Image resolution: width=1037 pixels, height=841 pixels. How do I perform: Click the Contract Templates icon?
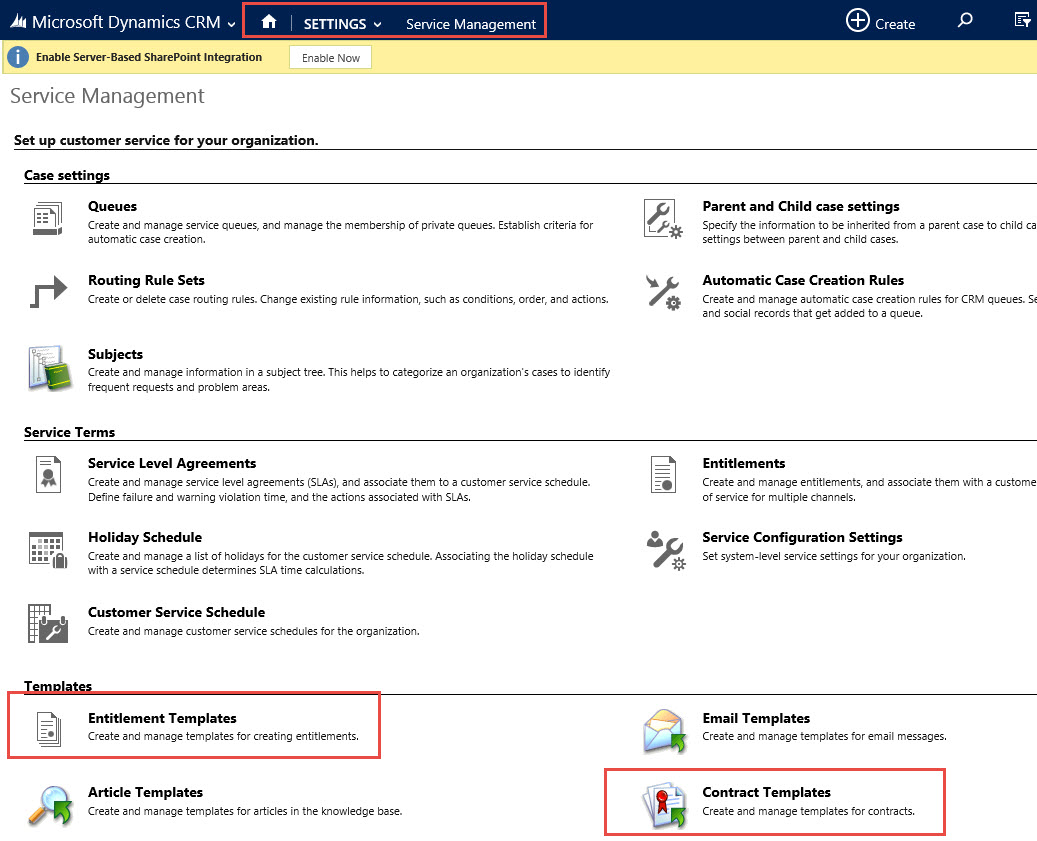[x=664, y=805]
